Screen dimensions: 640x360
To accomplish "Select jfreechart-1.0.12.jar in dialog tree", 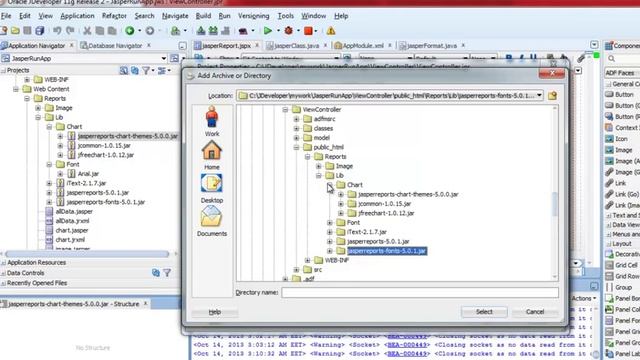I will (386, 213).
